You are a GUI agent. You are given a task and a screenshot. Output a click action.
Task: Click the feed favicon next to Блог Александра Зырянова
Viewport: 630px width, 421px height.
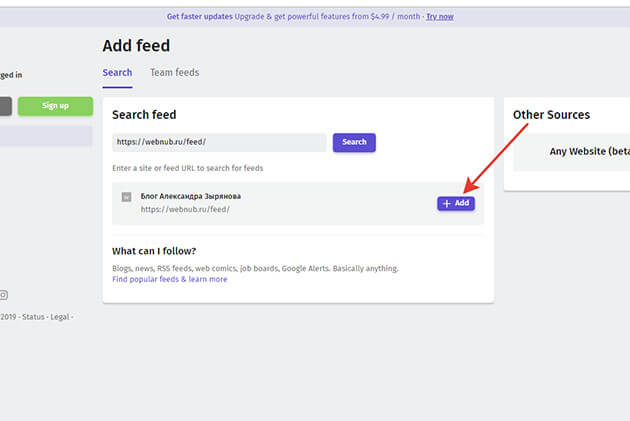click(126, 197)
